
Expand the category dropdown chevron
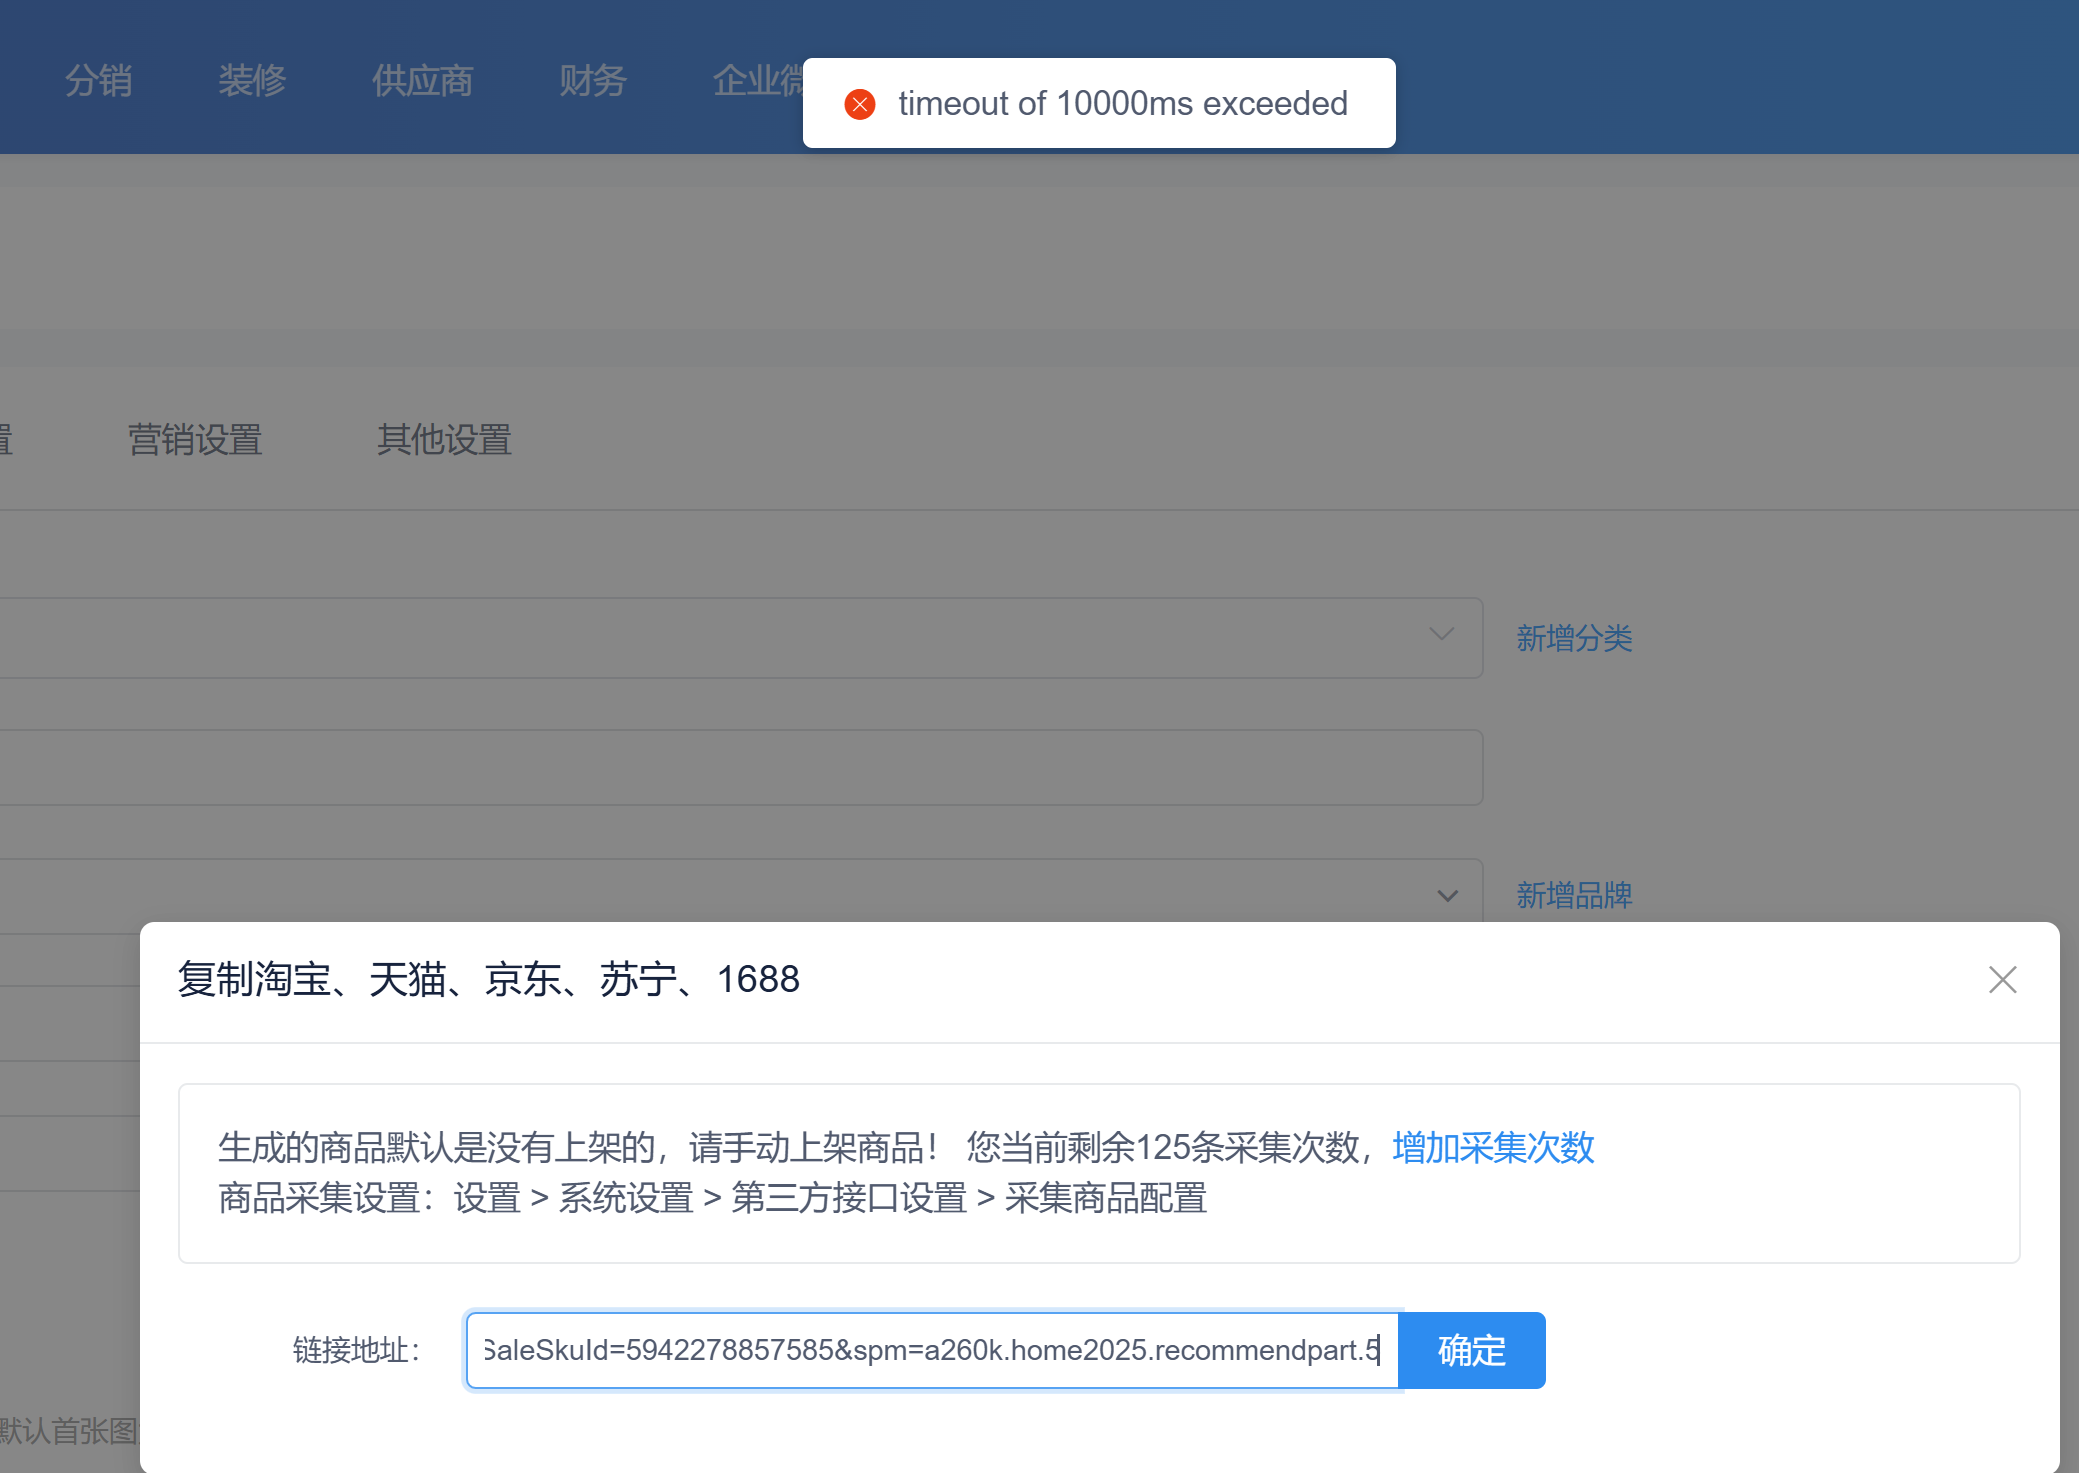pos(1441,635)
